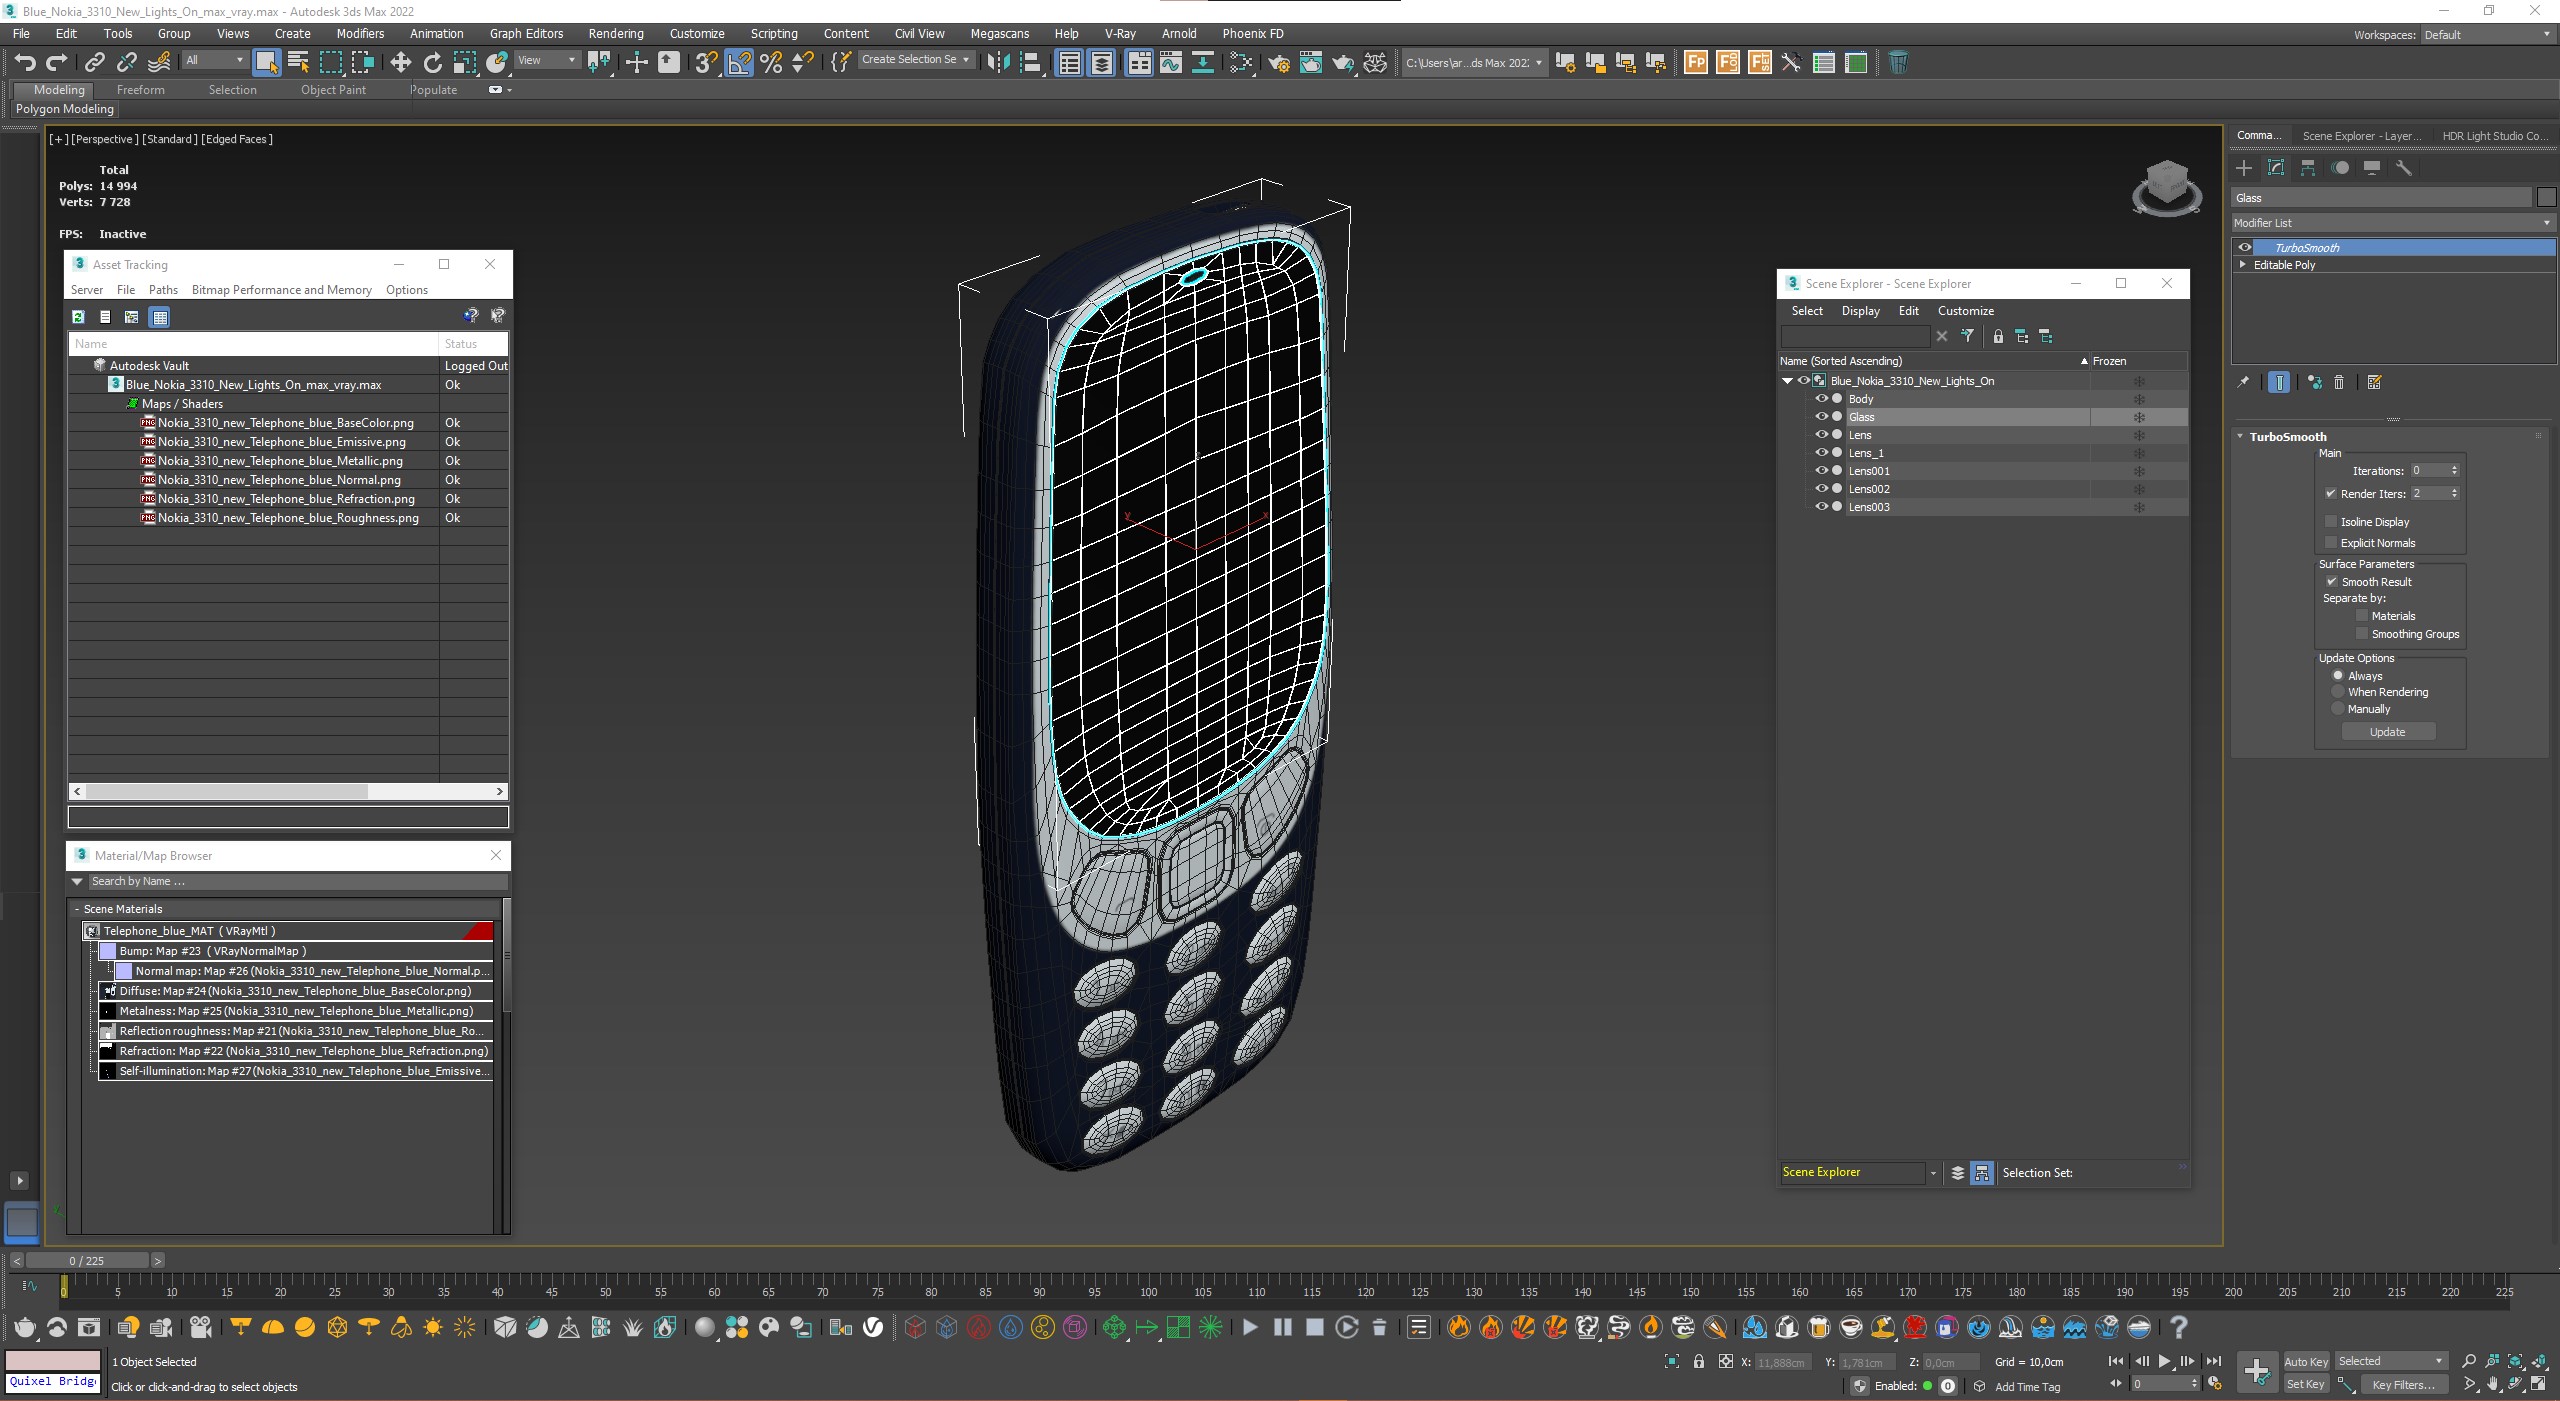
Task: Click the Undo arrow icon
Action: click(25, 63)
